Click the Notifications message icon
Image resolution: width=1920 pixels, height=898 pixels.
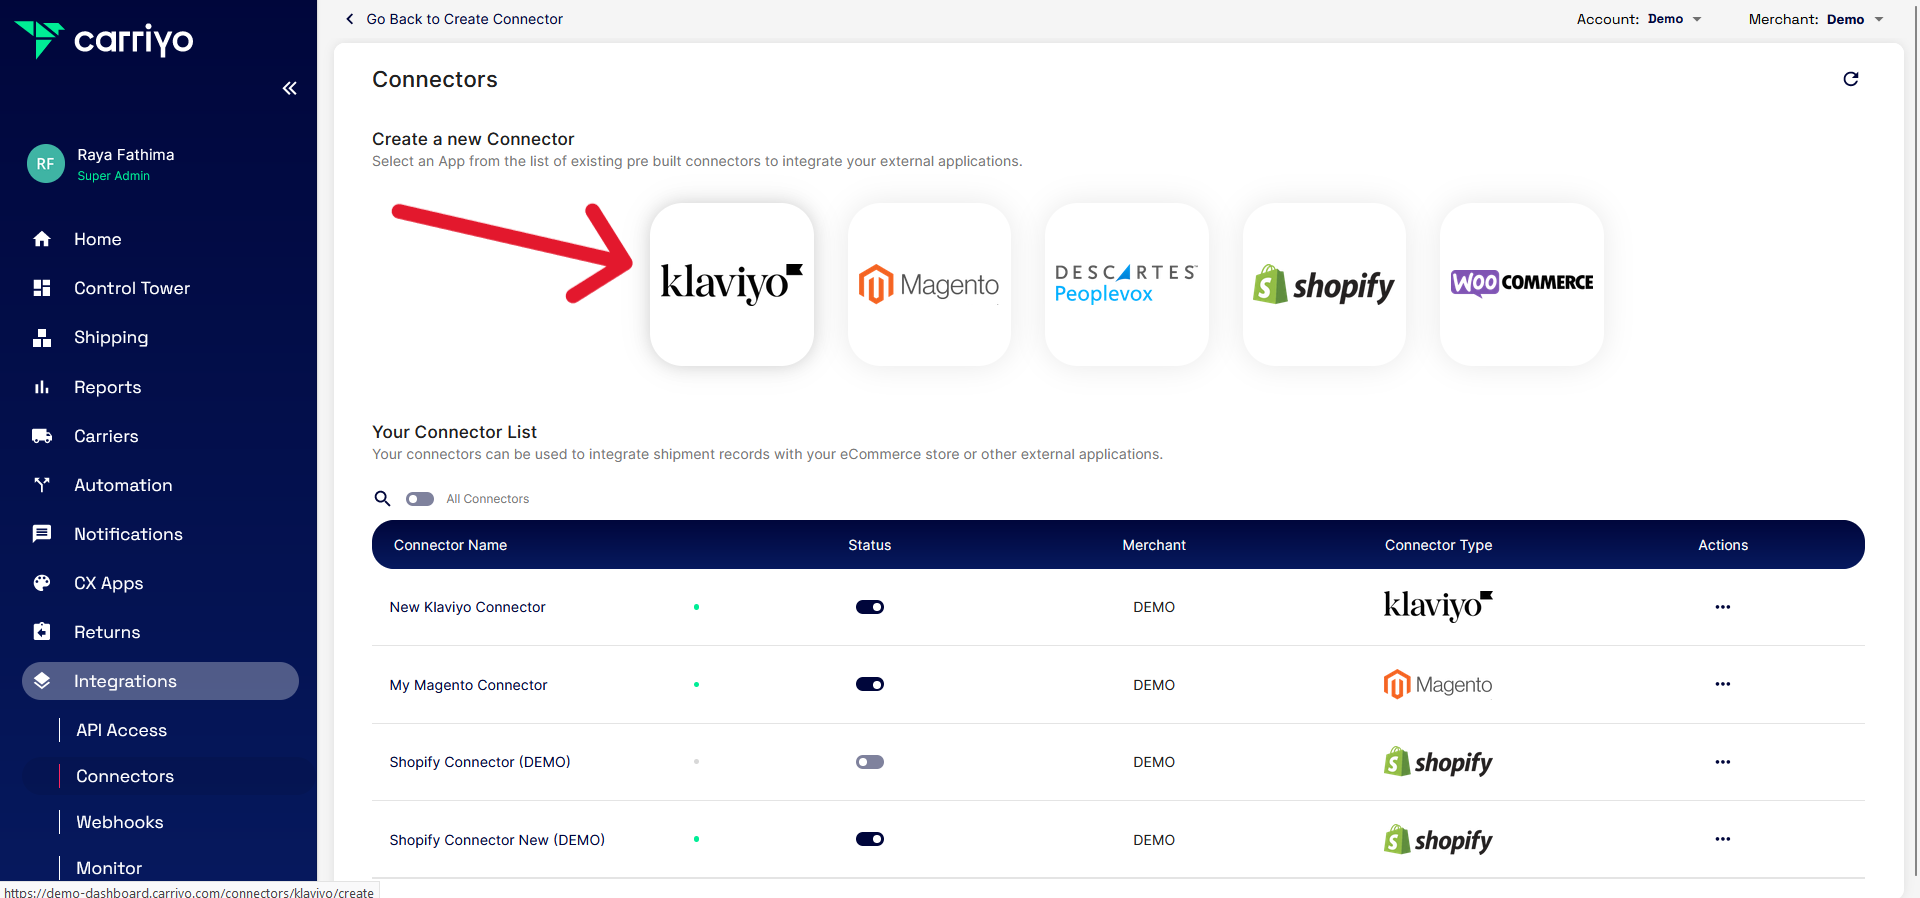click(42, 534)
